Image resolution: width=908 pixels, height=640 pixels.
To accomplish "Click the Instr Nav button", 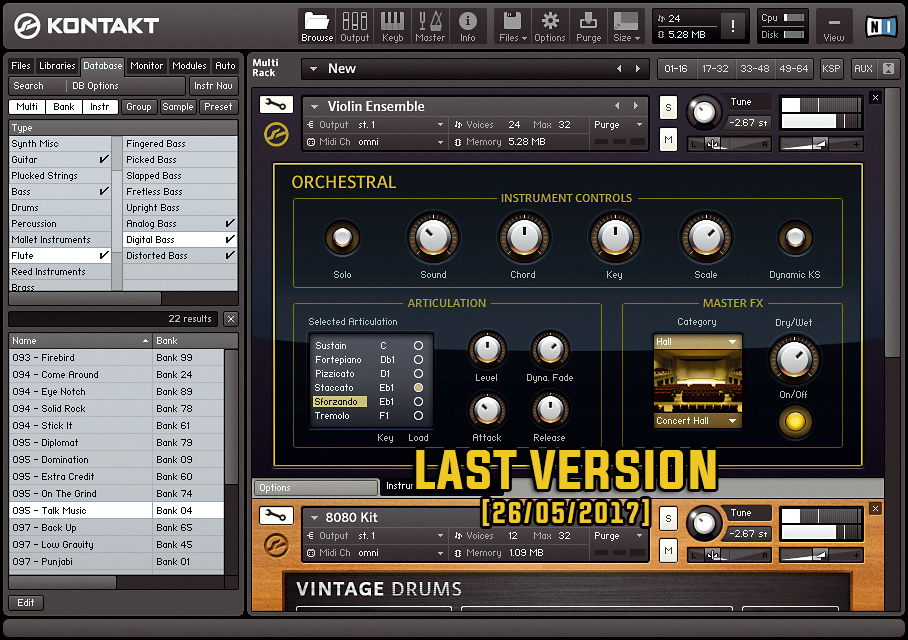I will [213, 86].
